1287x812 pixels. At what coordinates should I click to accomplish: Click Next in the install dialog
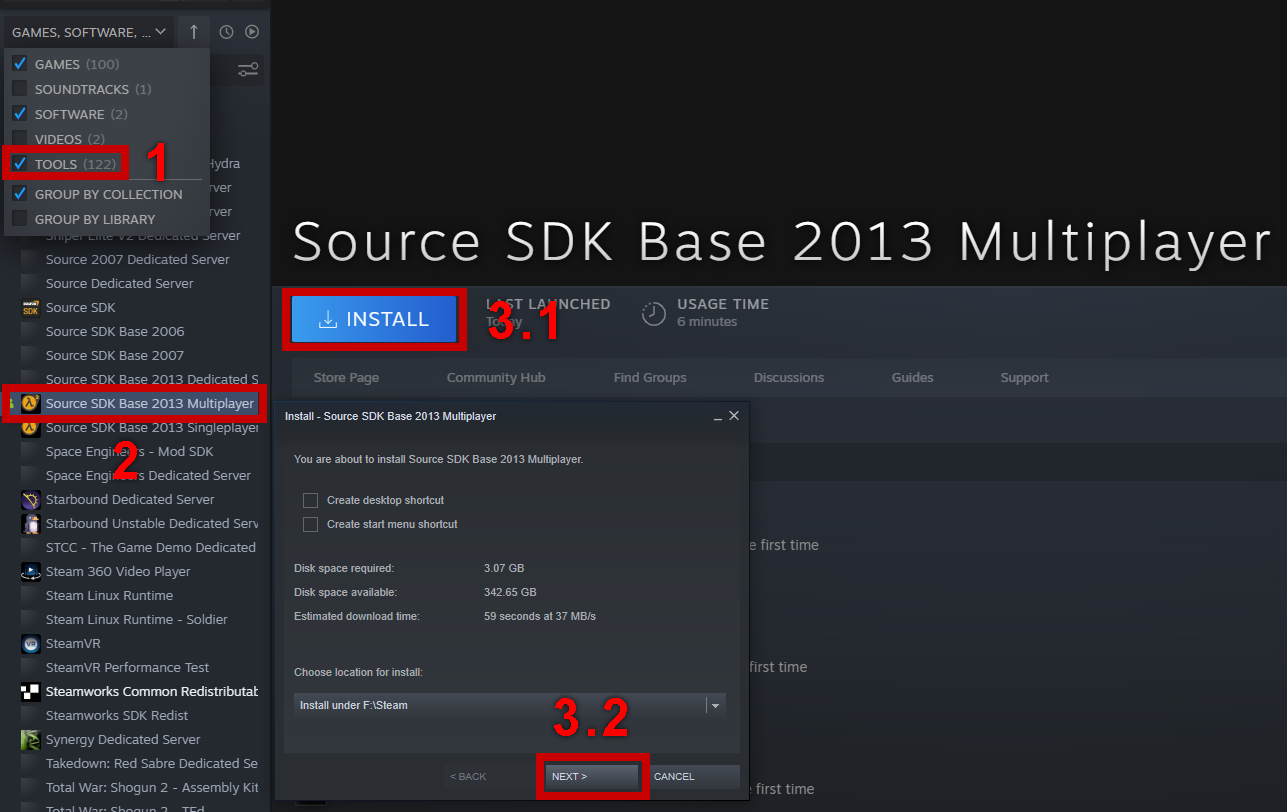pos(592,776)
